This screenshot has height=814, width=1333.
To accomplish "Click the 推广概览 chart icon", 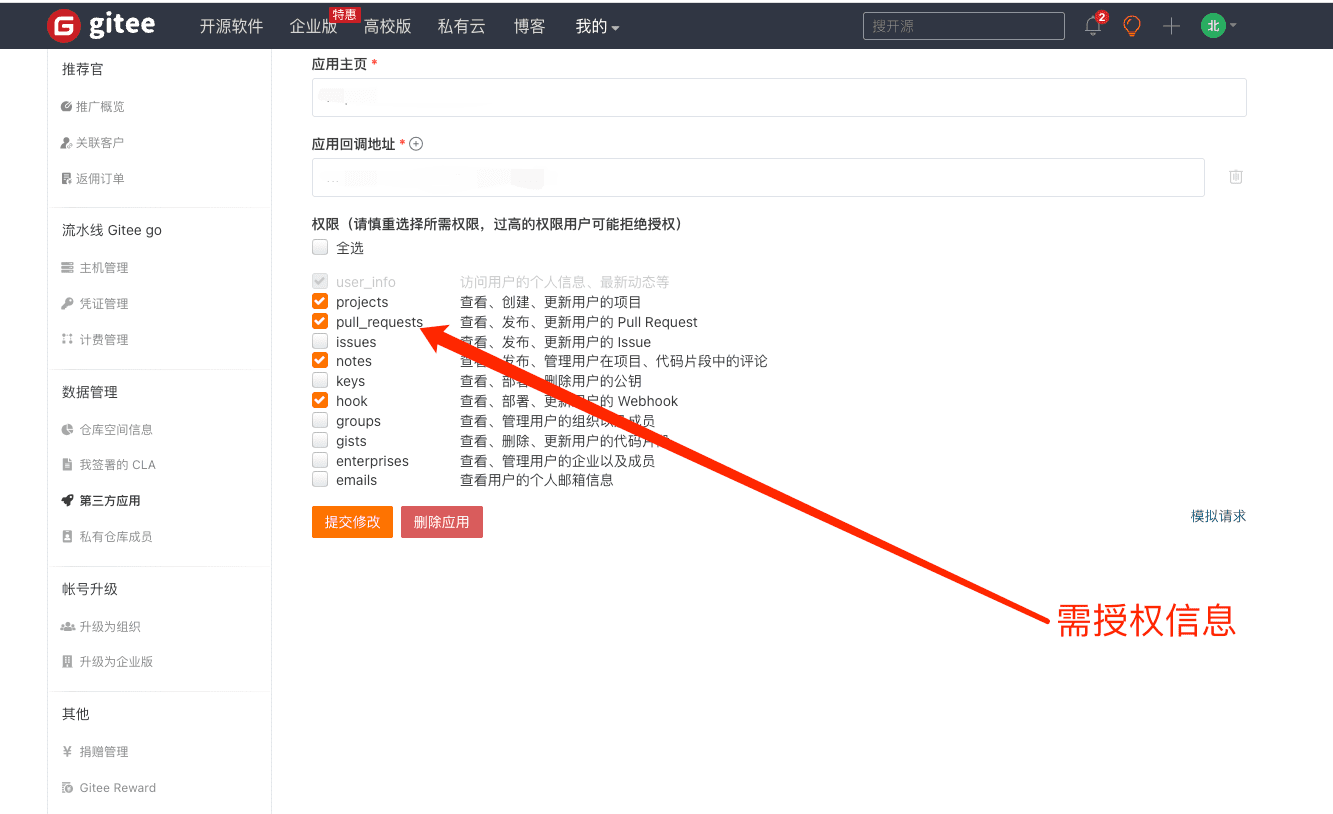I will pos(67,107).
